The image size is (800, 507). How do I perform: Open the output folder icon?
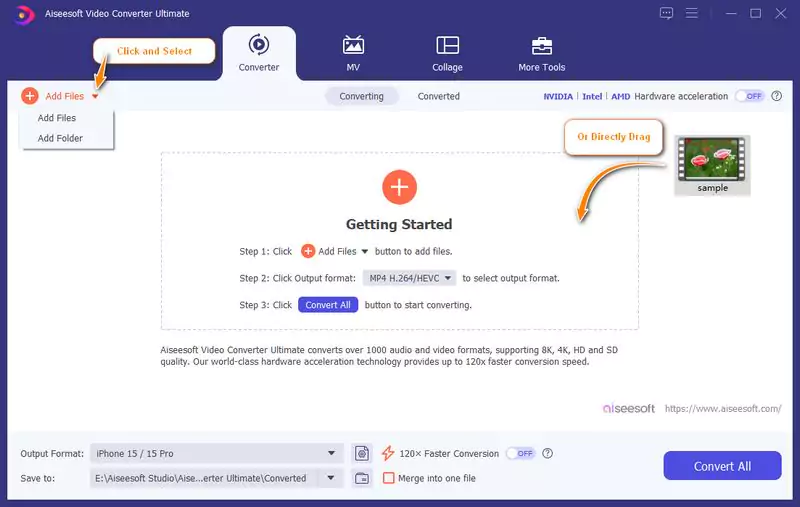coord(362,478)
